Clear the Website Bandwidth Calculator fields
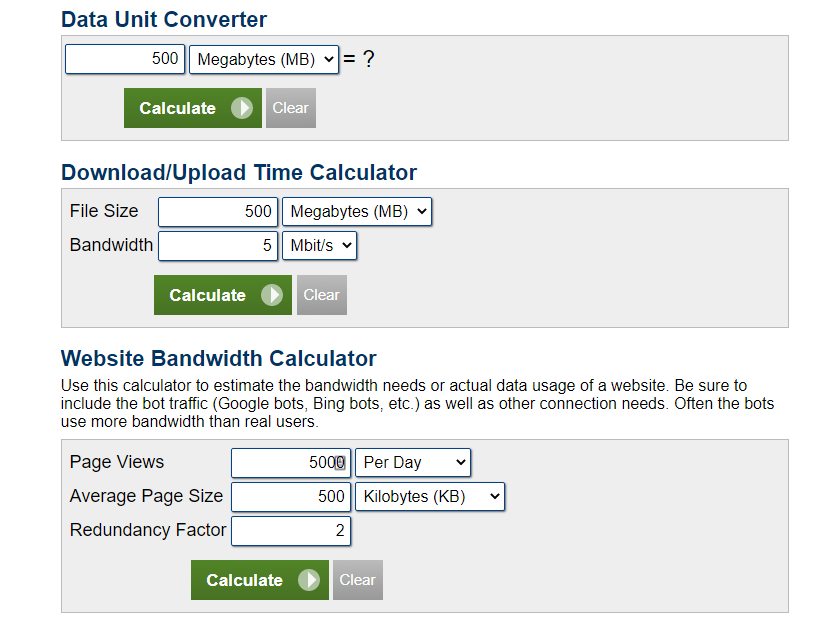The width and height of the screenshot is (817, 625). coord(357,580)
